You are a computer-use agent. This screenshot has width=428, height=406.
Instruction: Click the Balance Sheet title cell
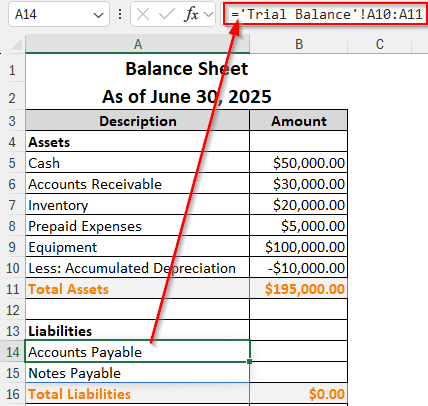(x=186, y=68)
